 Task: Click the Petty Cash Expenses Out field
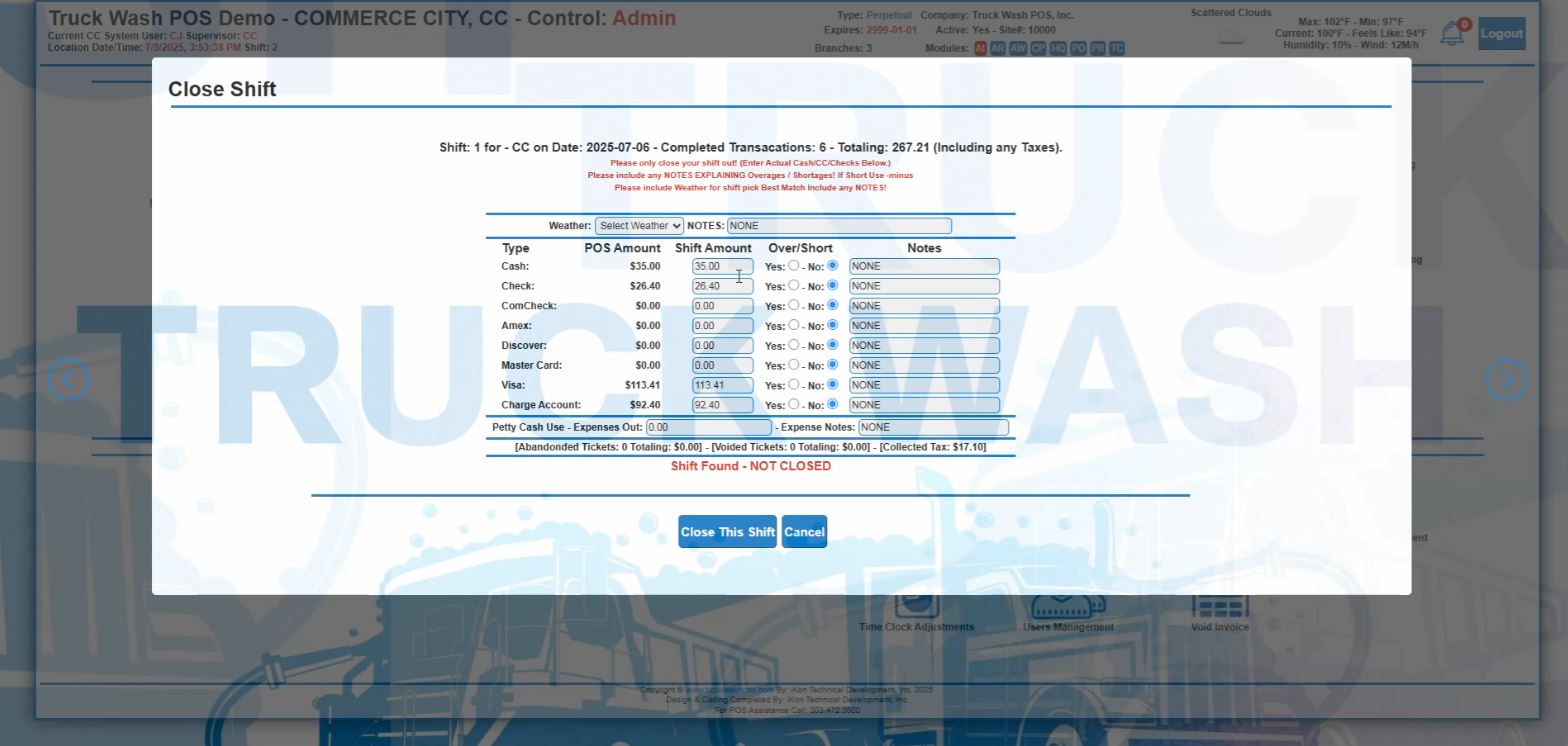(x=708, y=427)
